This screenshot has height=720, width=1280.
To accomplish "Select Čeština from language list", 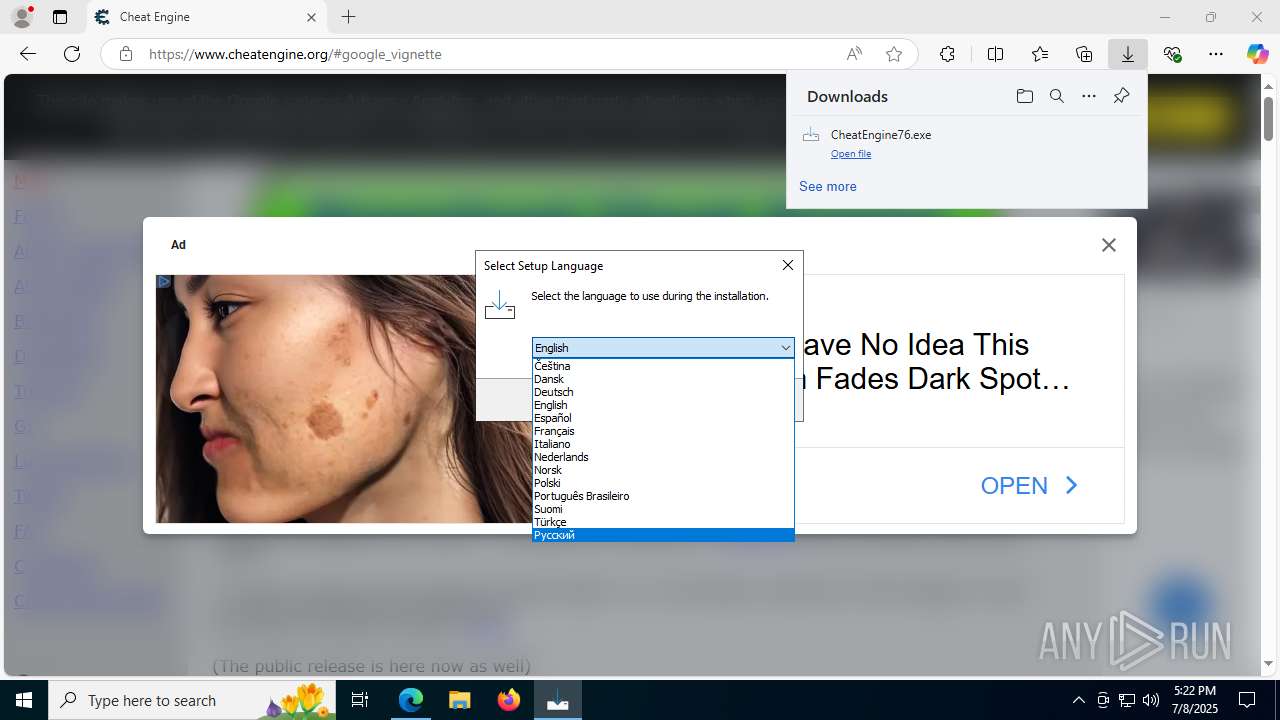I will [663, 366].
